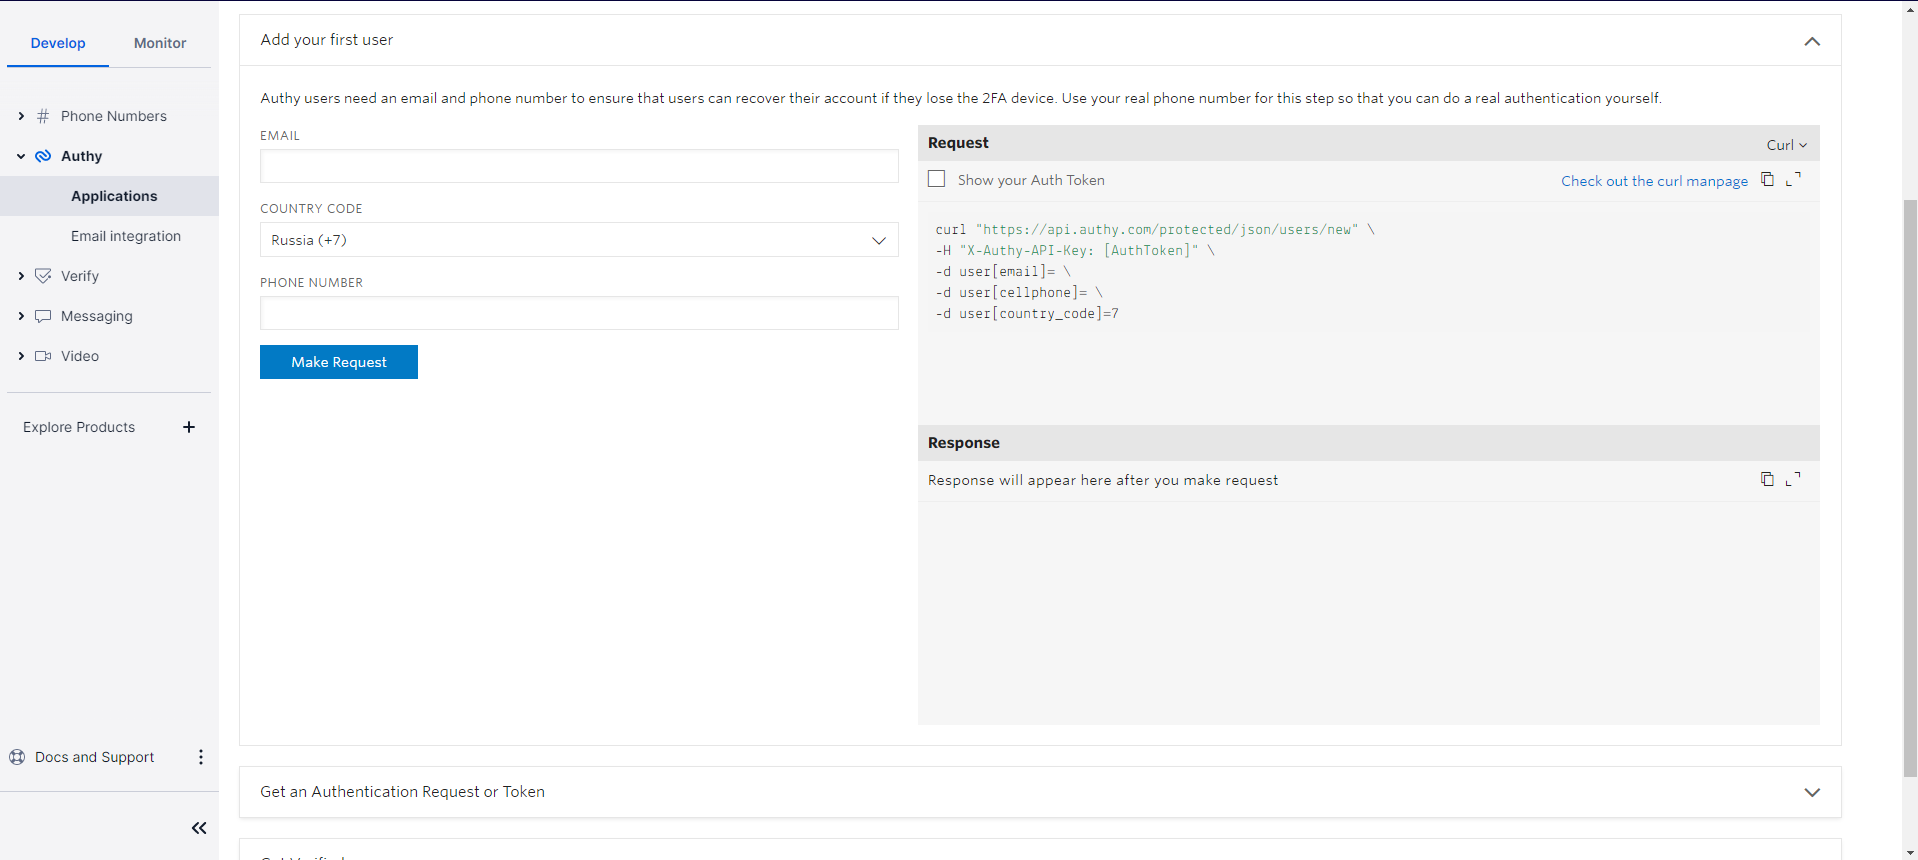The image size is (1918, 860).
Task: Open the Check out the curl manpage link
Action: 1654,181
